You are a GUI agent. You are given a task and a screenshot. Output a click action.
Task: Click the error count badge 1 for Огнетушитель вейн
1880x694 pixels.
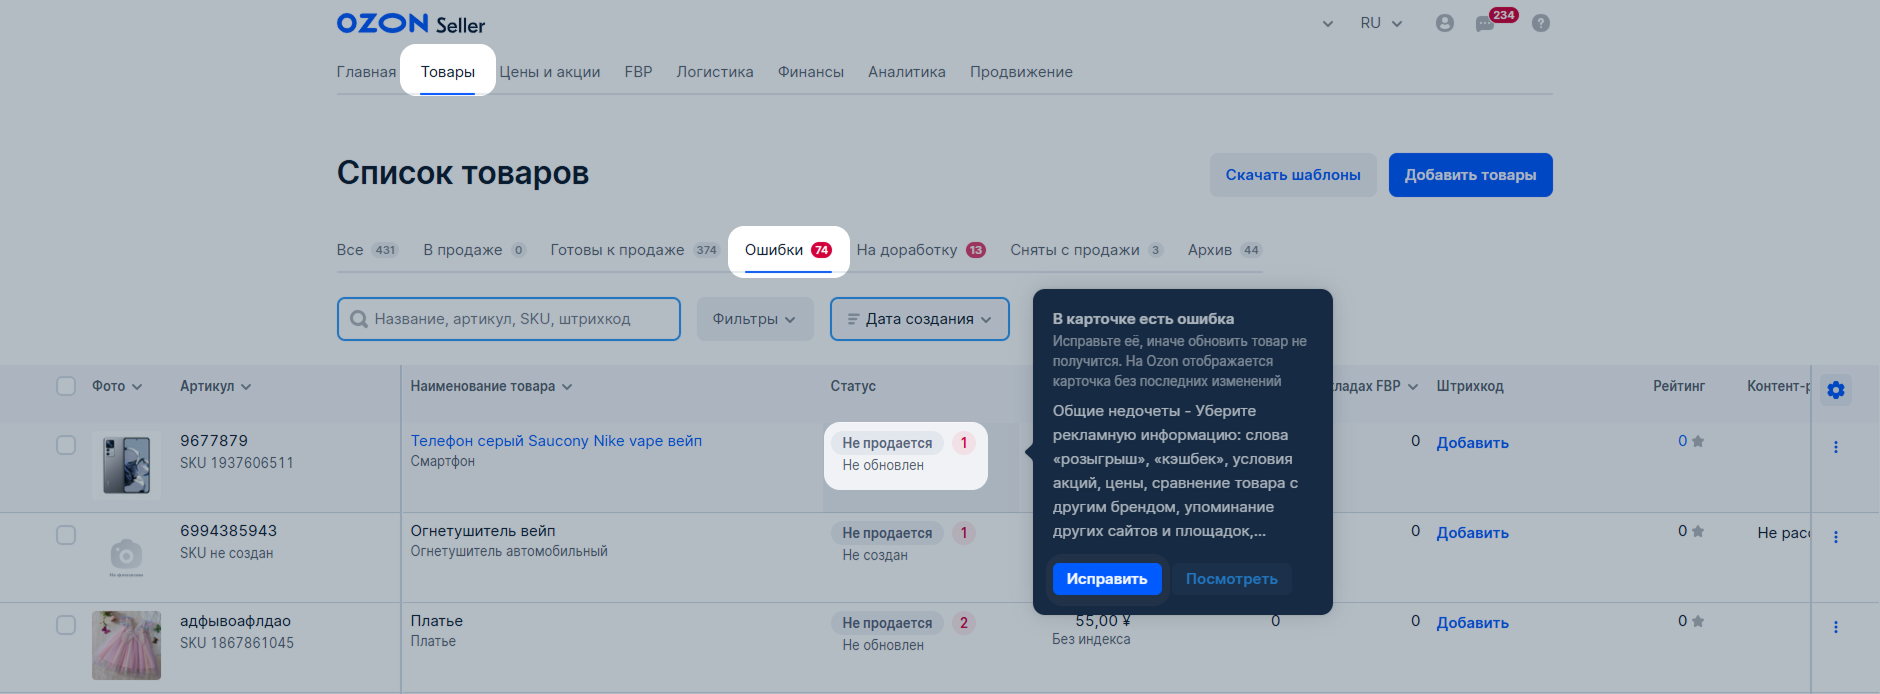point(964,533)
